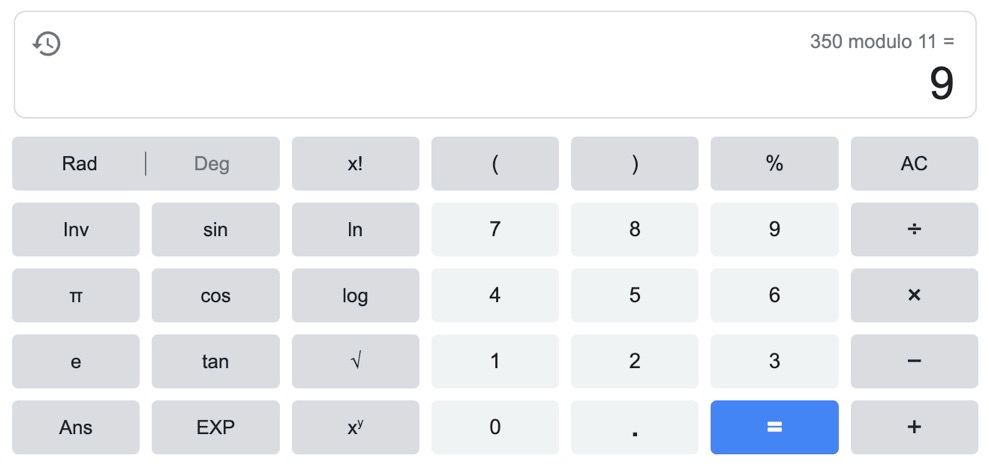The height and width of the screenshot is (468, 989).
Task: Switch angle mode to Deg
Action: [x=211, y=164]
